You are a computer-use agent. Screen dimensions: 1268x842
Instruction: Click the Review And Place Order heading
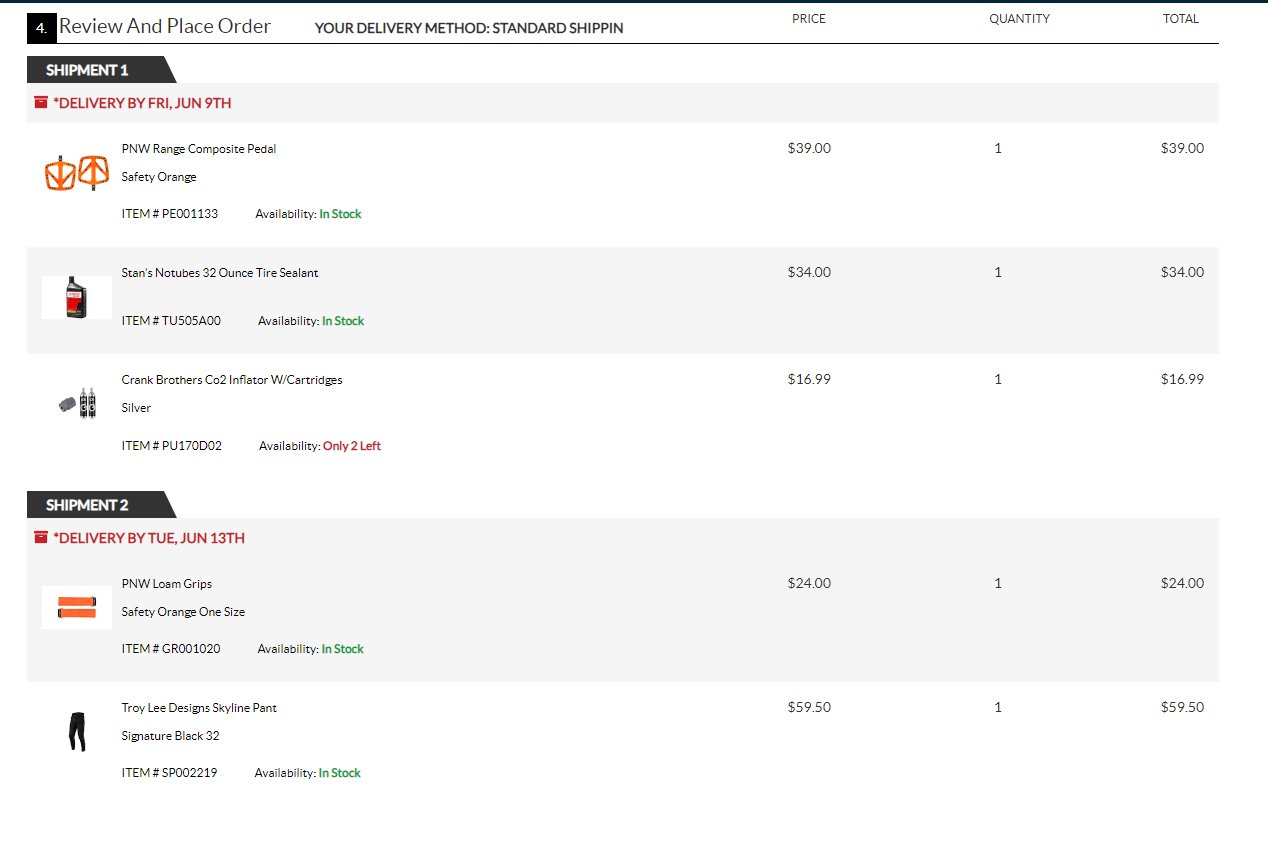point(165,26)
